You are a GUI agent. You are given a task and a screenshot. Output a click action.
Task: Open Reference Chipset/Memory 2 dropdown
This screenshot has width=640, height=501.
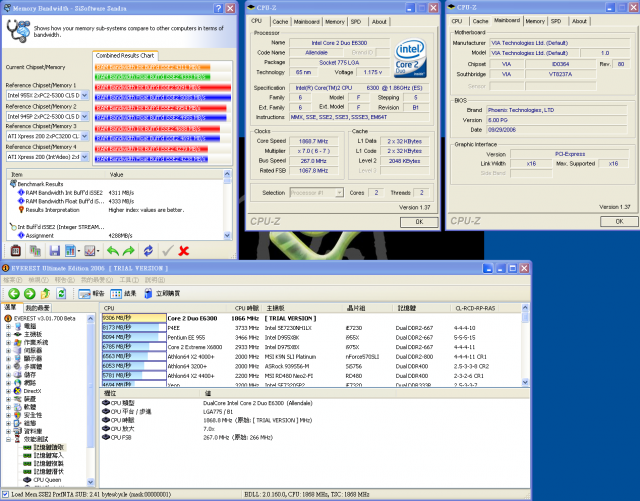84,116
